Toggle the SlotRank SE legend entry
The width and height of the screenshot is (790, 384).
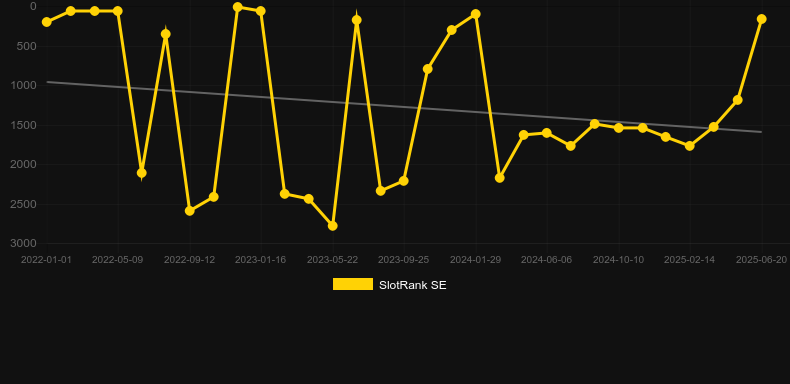click(x=389, y=285)
